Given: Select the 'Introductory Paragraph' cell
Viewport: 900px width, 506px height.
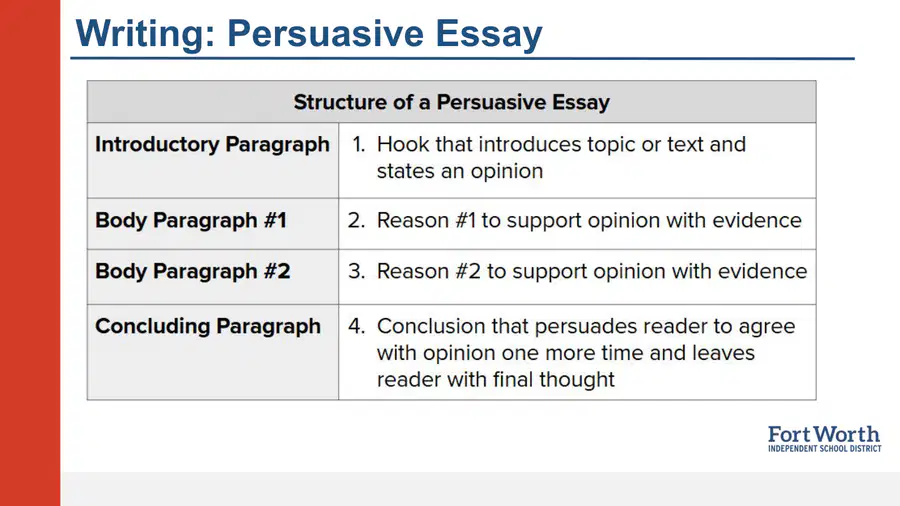Looking at the screenshot, I should tap(213, 160).
